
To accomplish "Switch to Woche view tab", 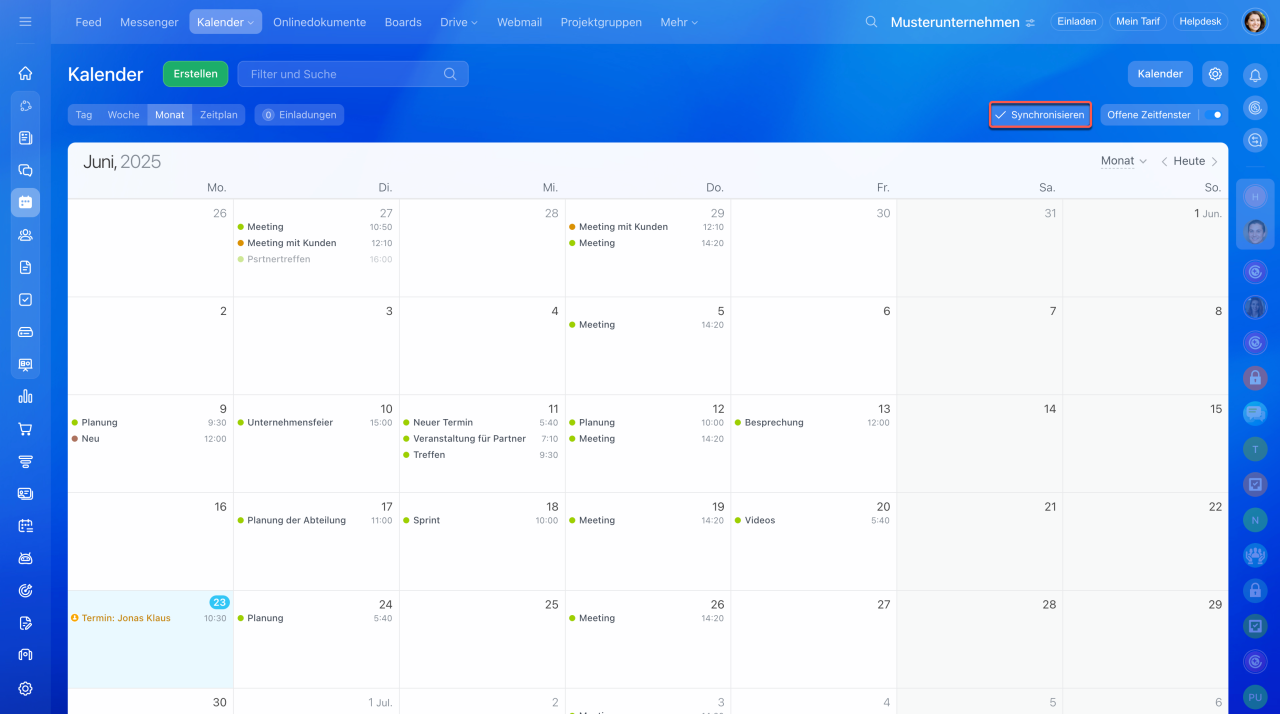I will click(123, 115).
